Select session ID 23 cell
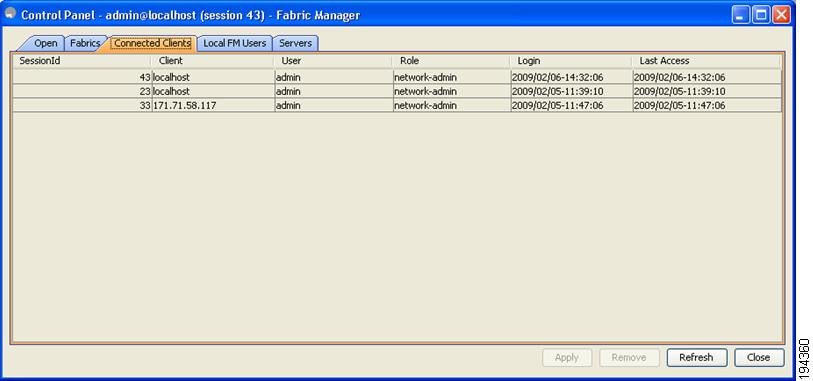 coord(82,91)
